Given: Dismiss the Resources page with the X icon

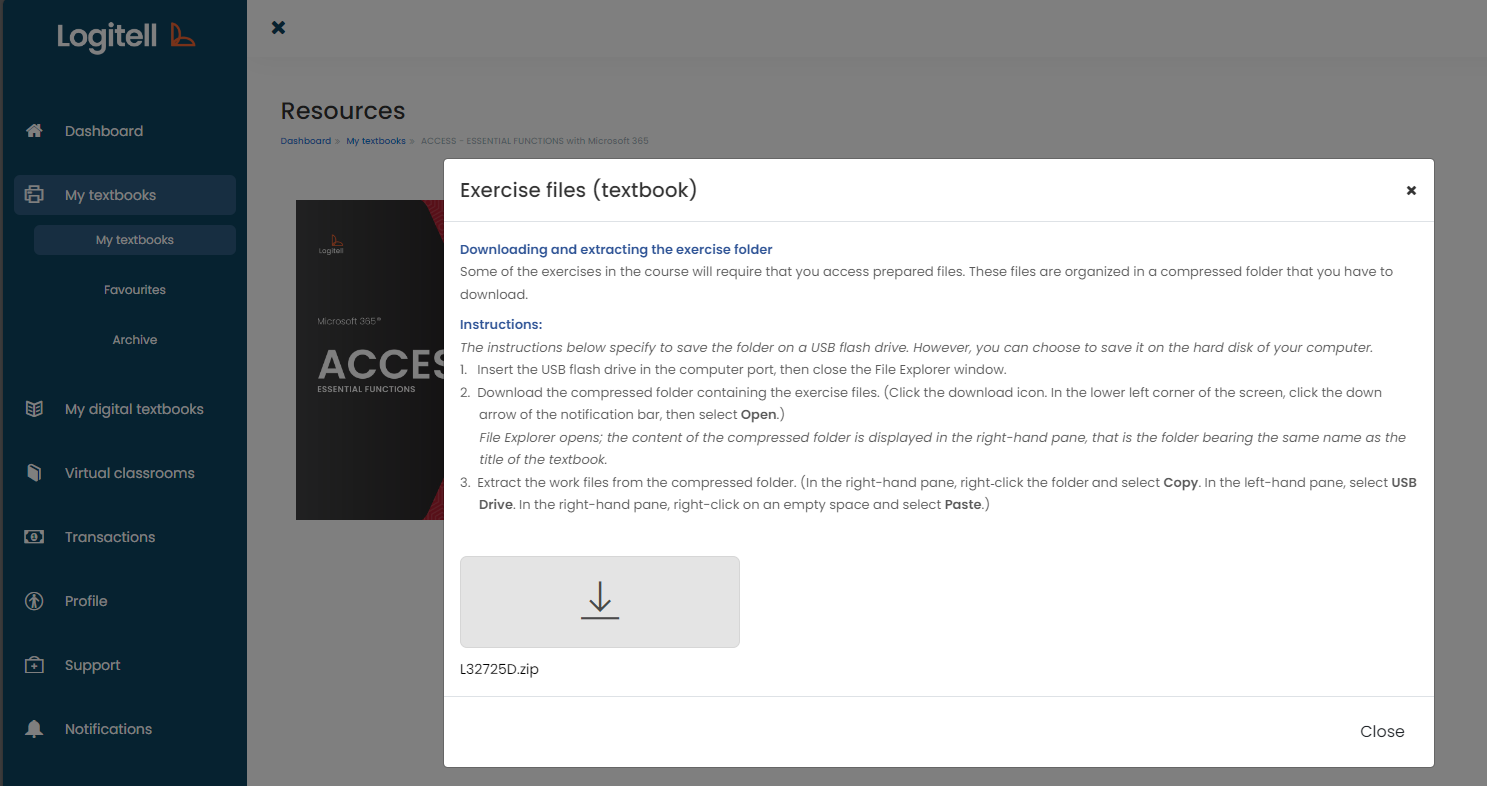Looking at the screenshot, I should tap(278, 27).
